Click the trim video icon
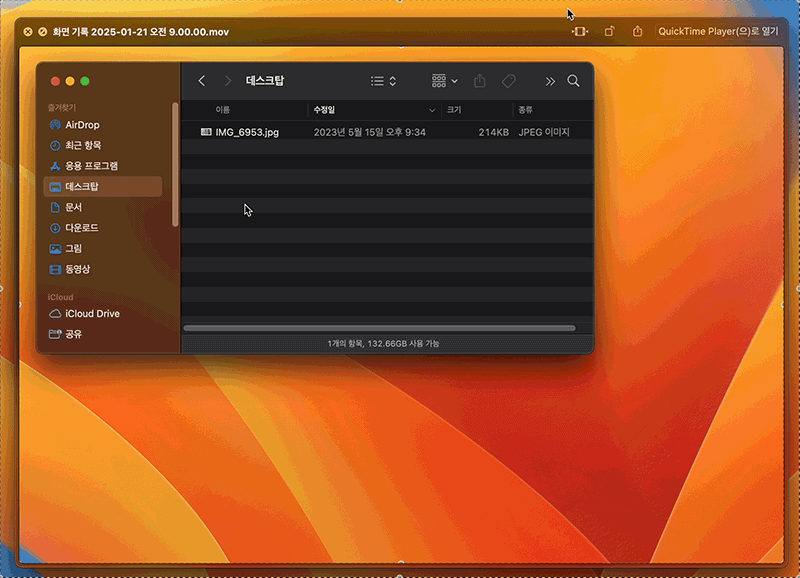 (580, 32)
